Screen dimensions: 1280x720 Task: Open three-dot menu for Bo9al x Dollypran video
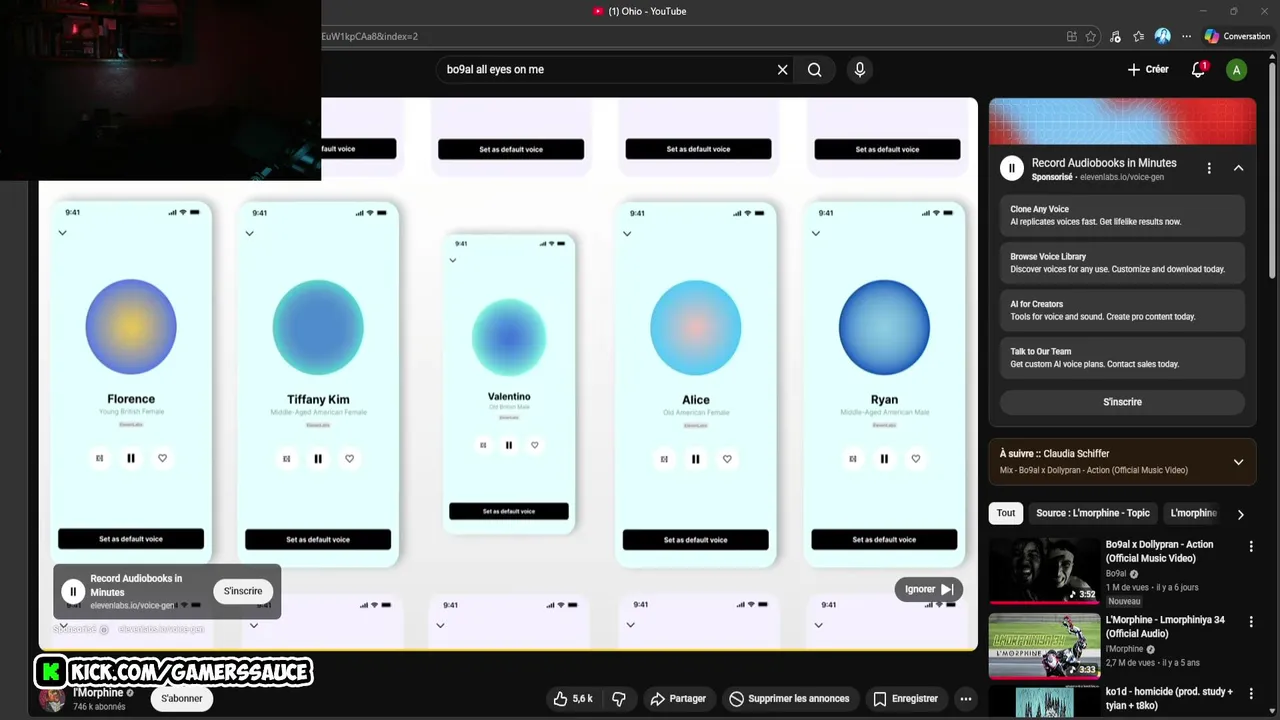pyautogui.click(x=1251, y=547)
